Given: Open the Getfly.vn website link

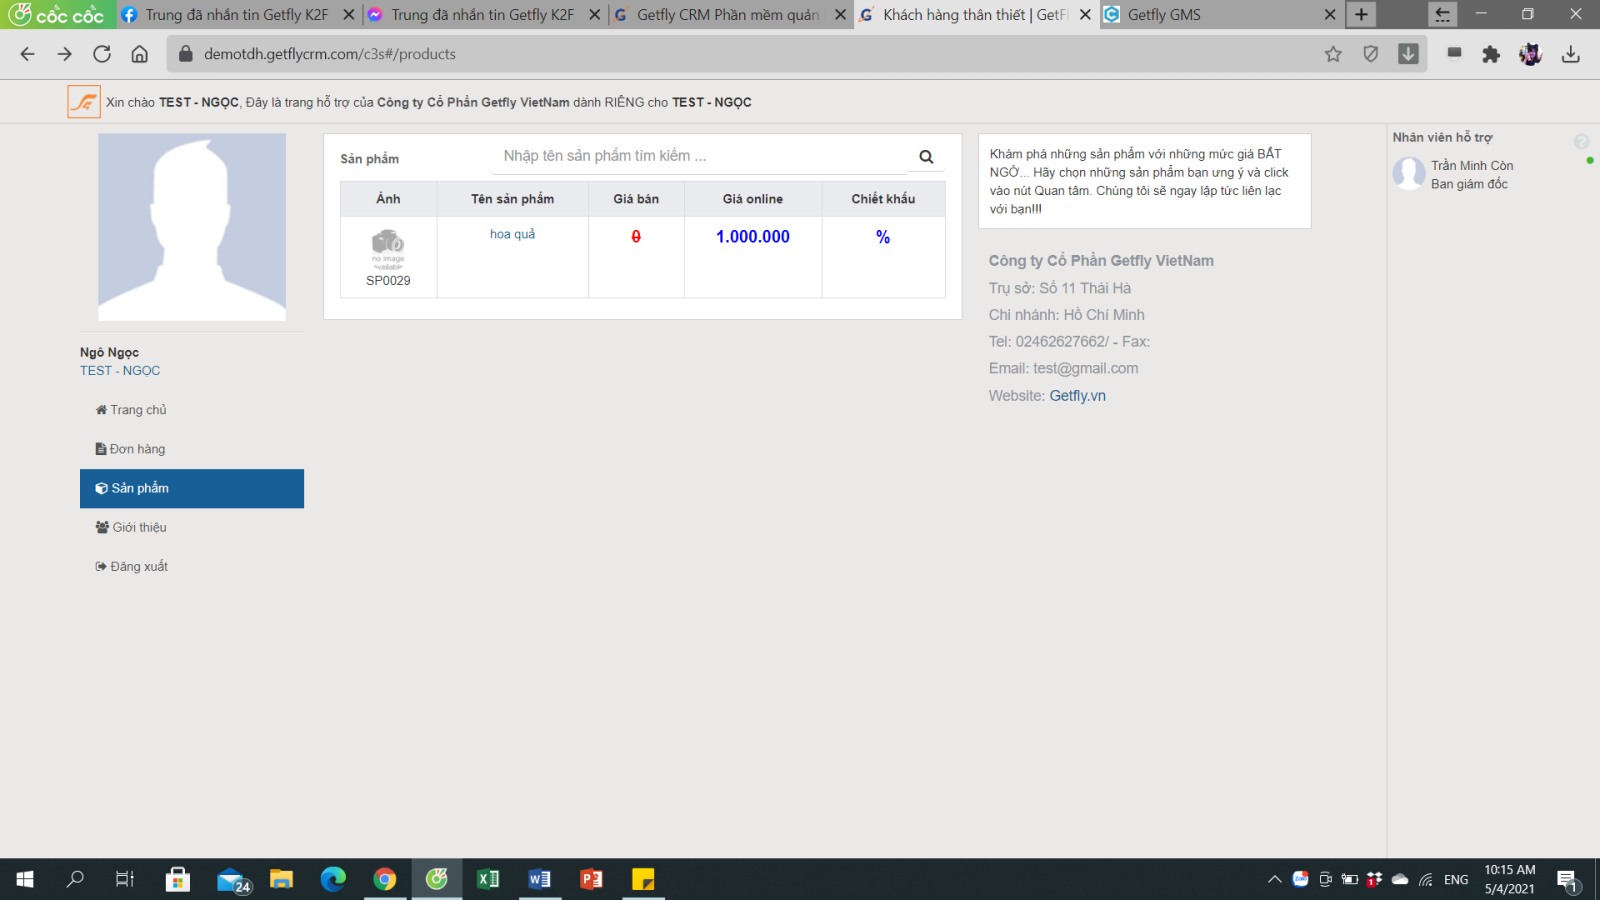Looking at the screenshot, I should click(1077, 396).
